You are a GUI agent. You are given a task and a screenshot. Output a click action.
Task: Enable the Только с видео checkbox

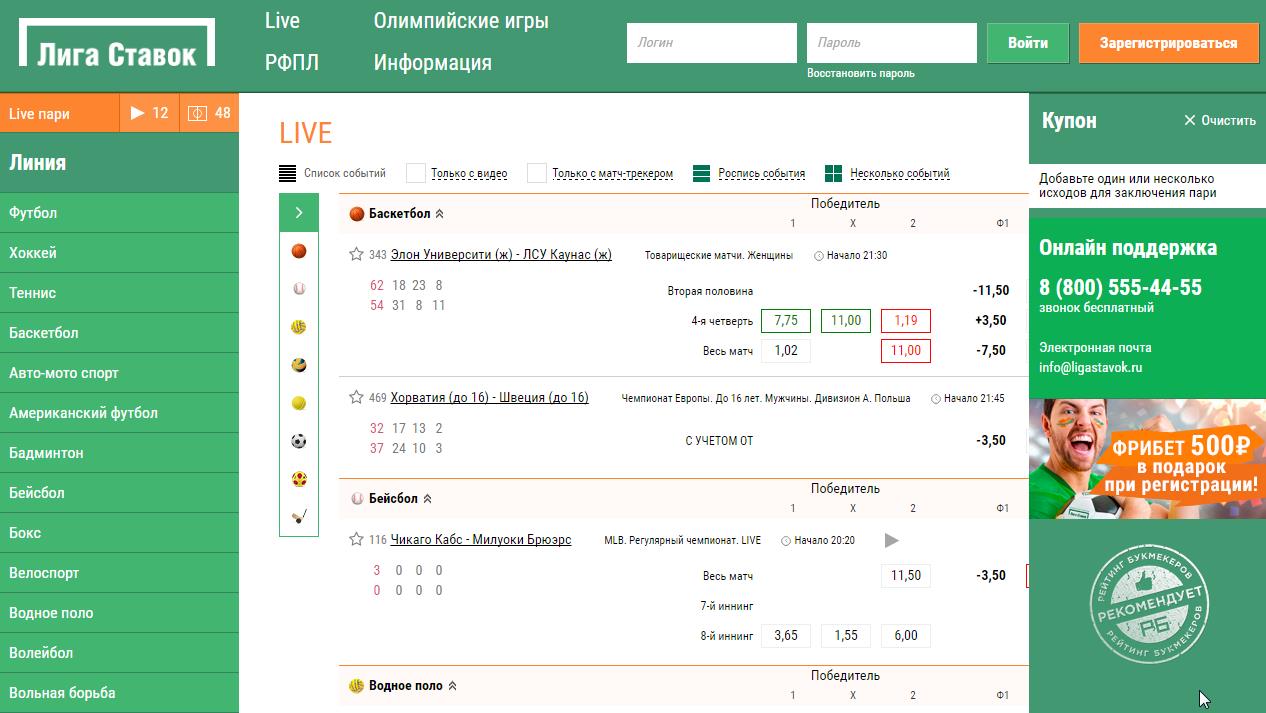click(416, 173)
